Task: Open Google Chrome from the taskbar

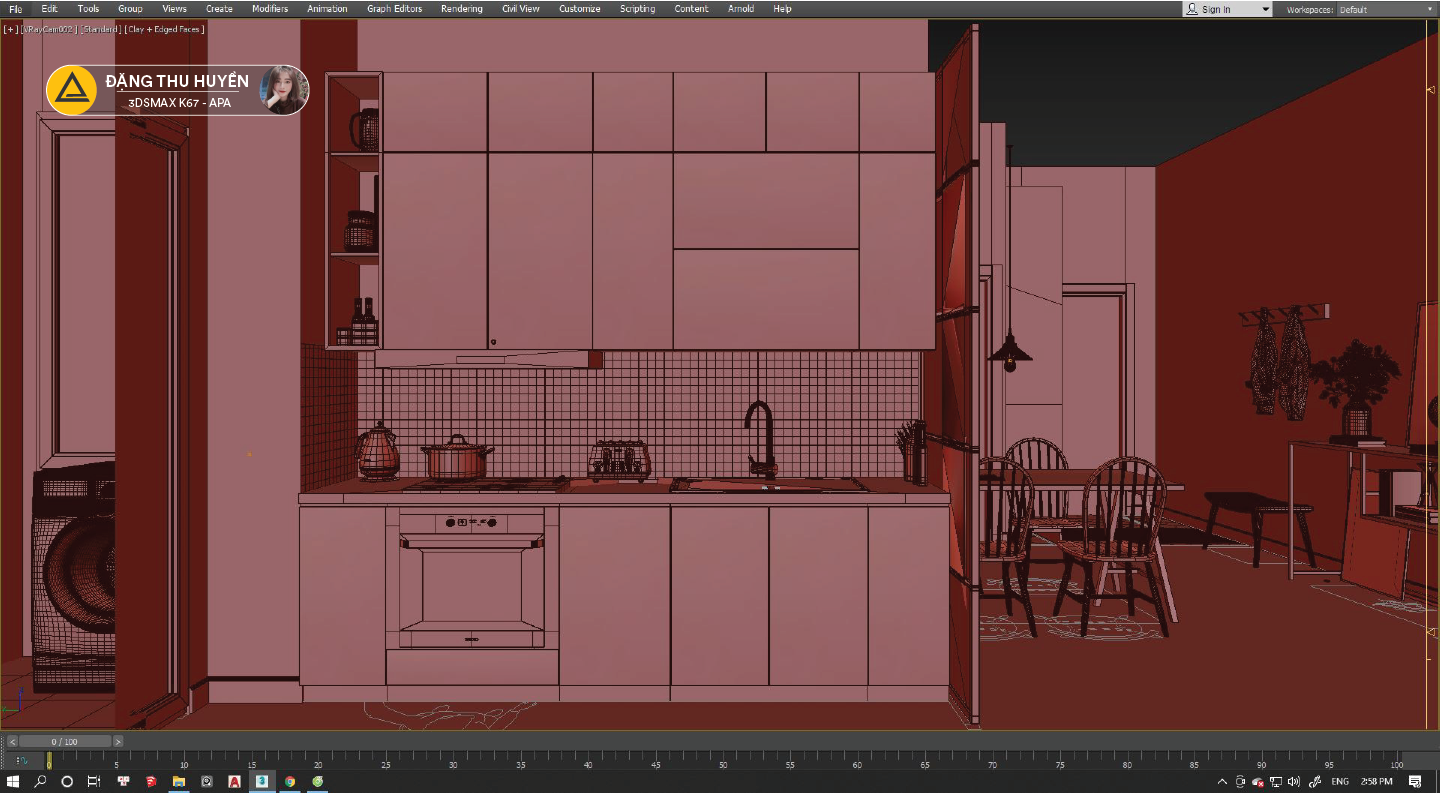Action: pyautogui.click(x=290, y=781)
